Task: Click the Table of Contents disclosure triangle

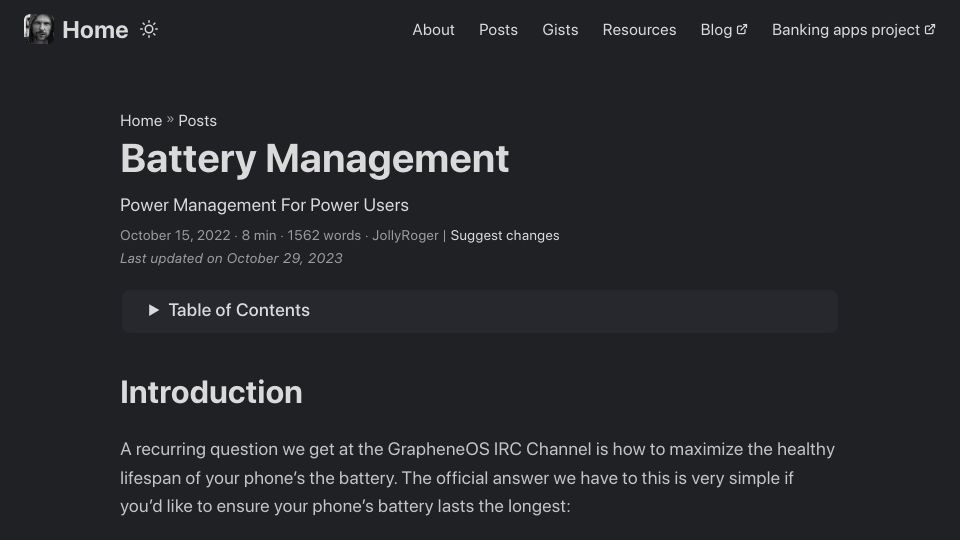Action: click(x=154, y=310)
